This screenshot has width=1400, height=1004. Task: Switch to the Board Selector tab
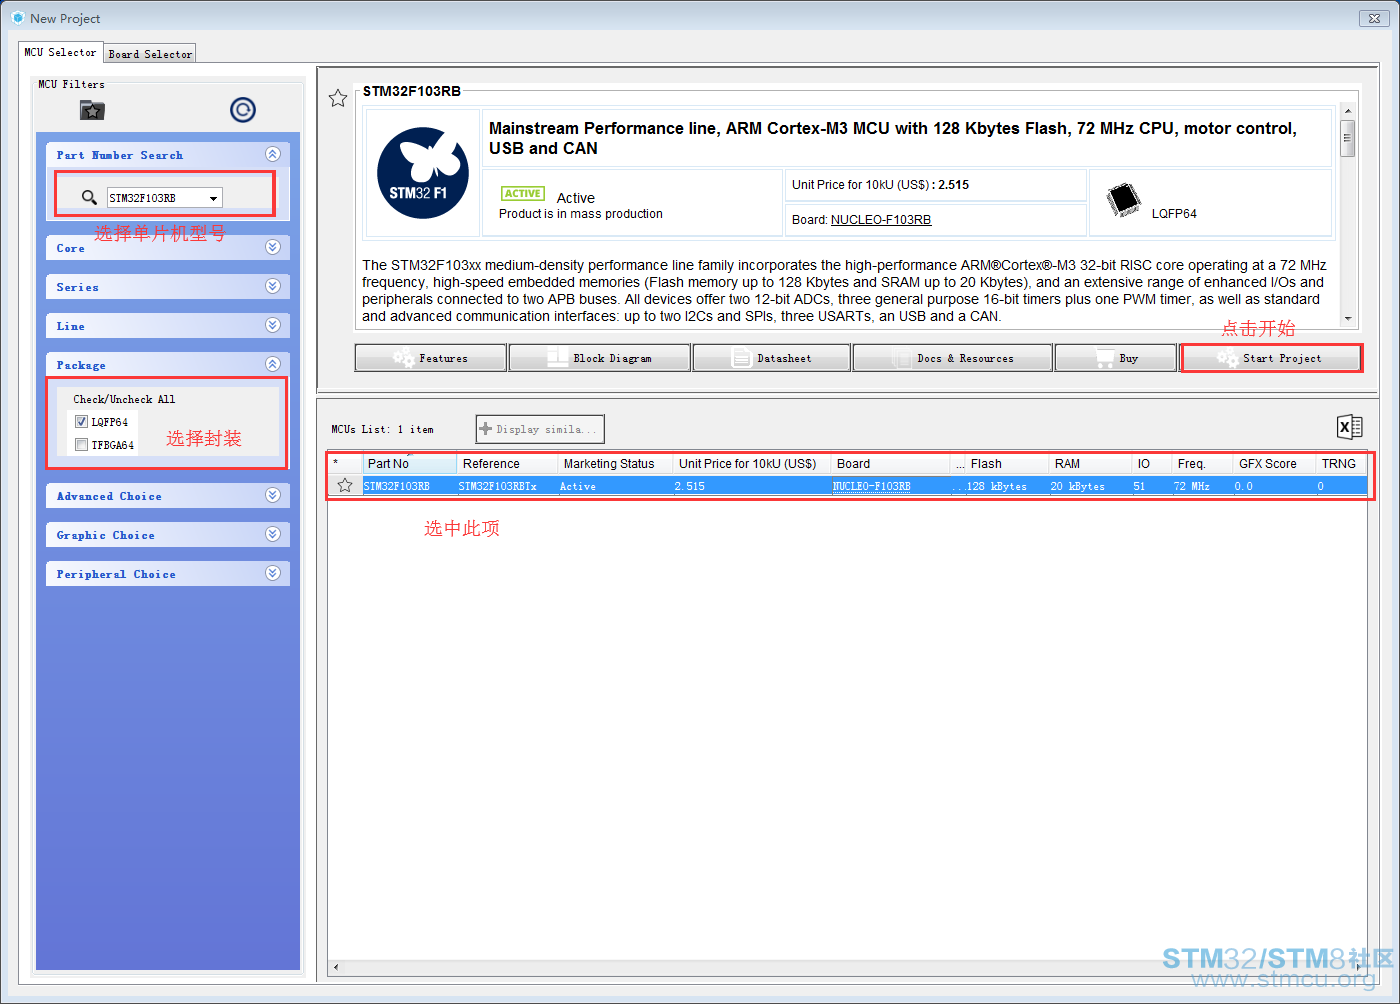[x=150, y=54]
